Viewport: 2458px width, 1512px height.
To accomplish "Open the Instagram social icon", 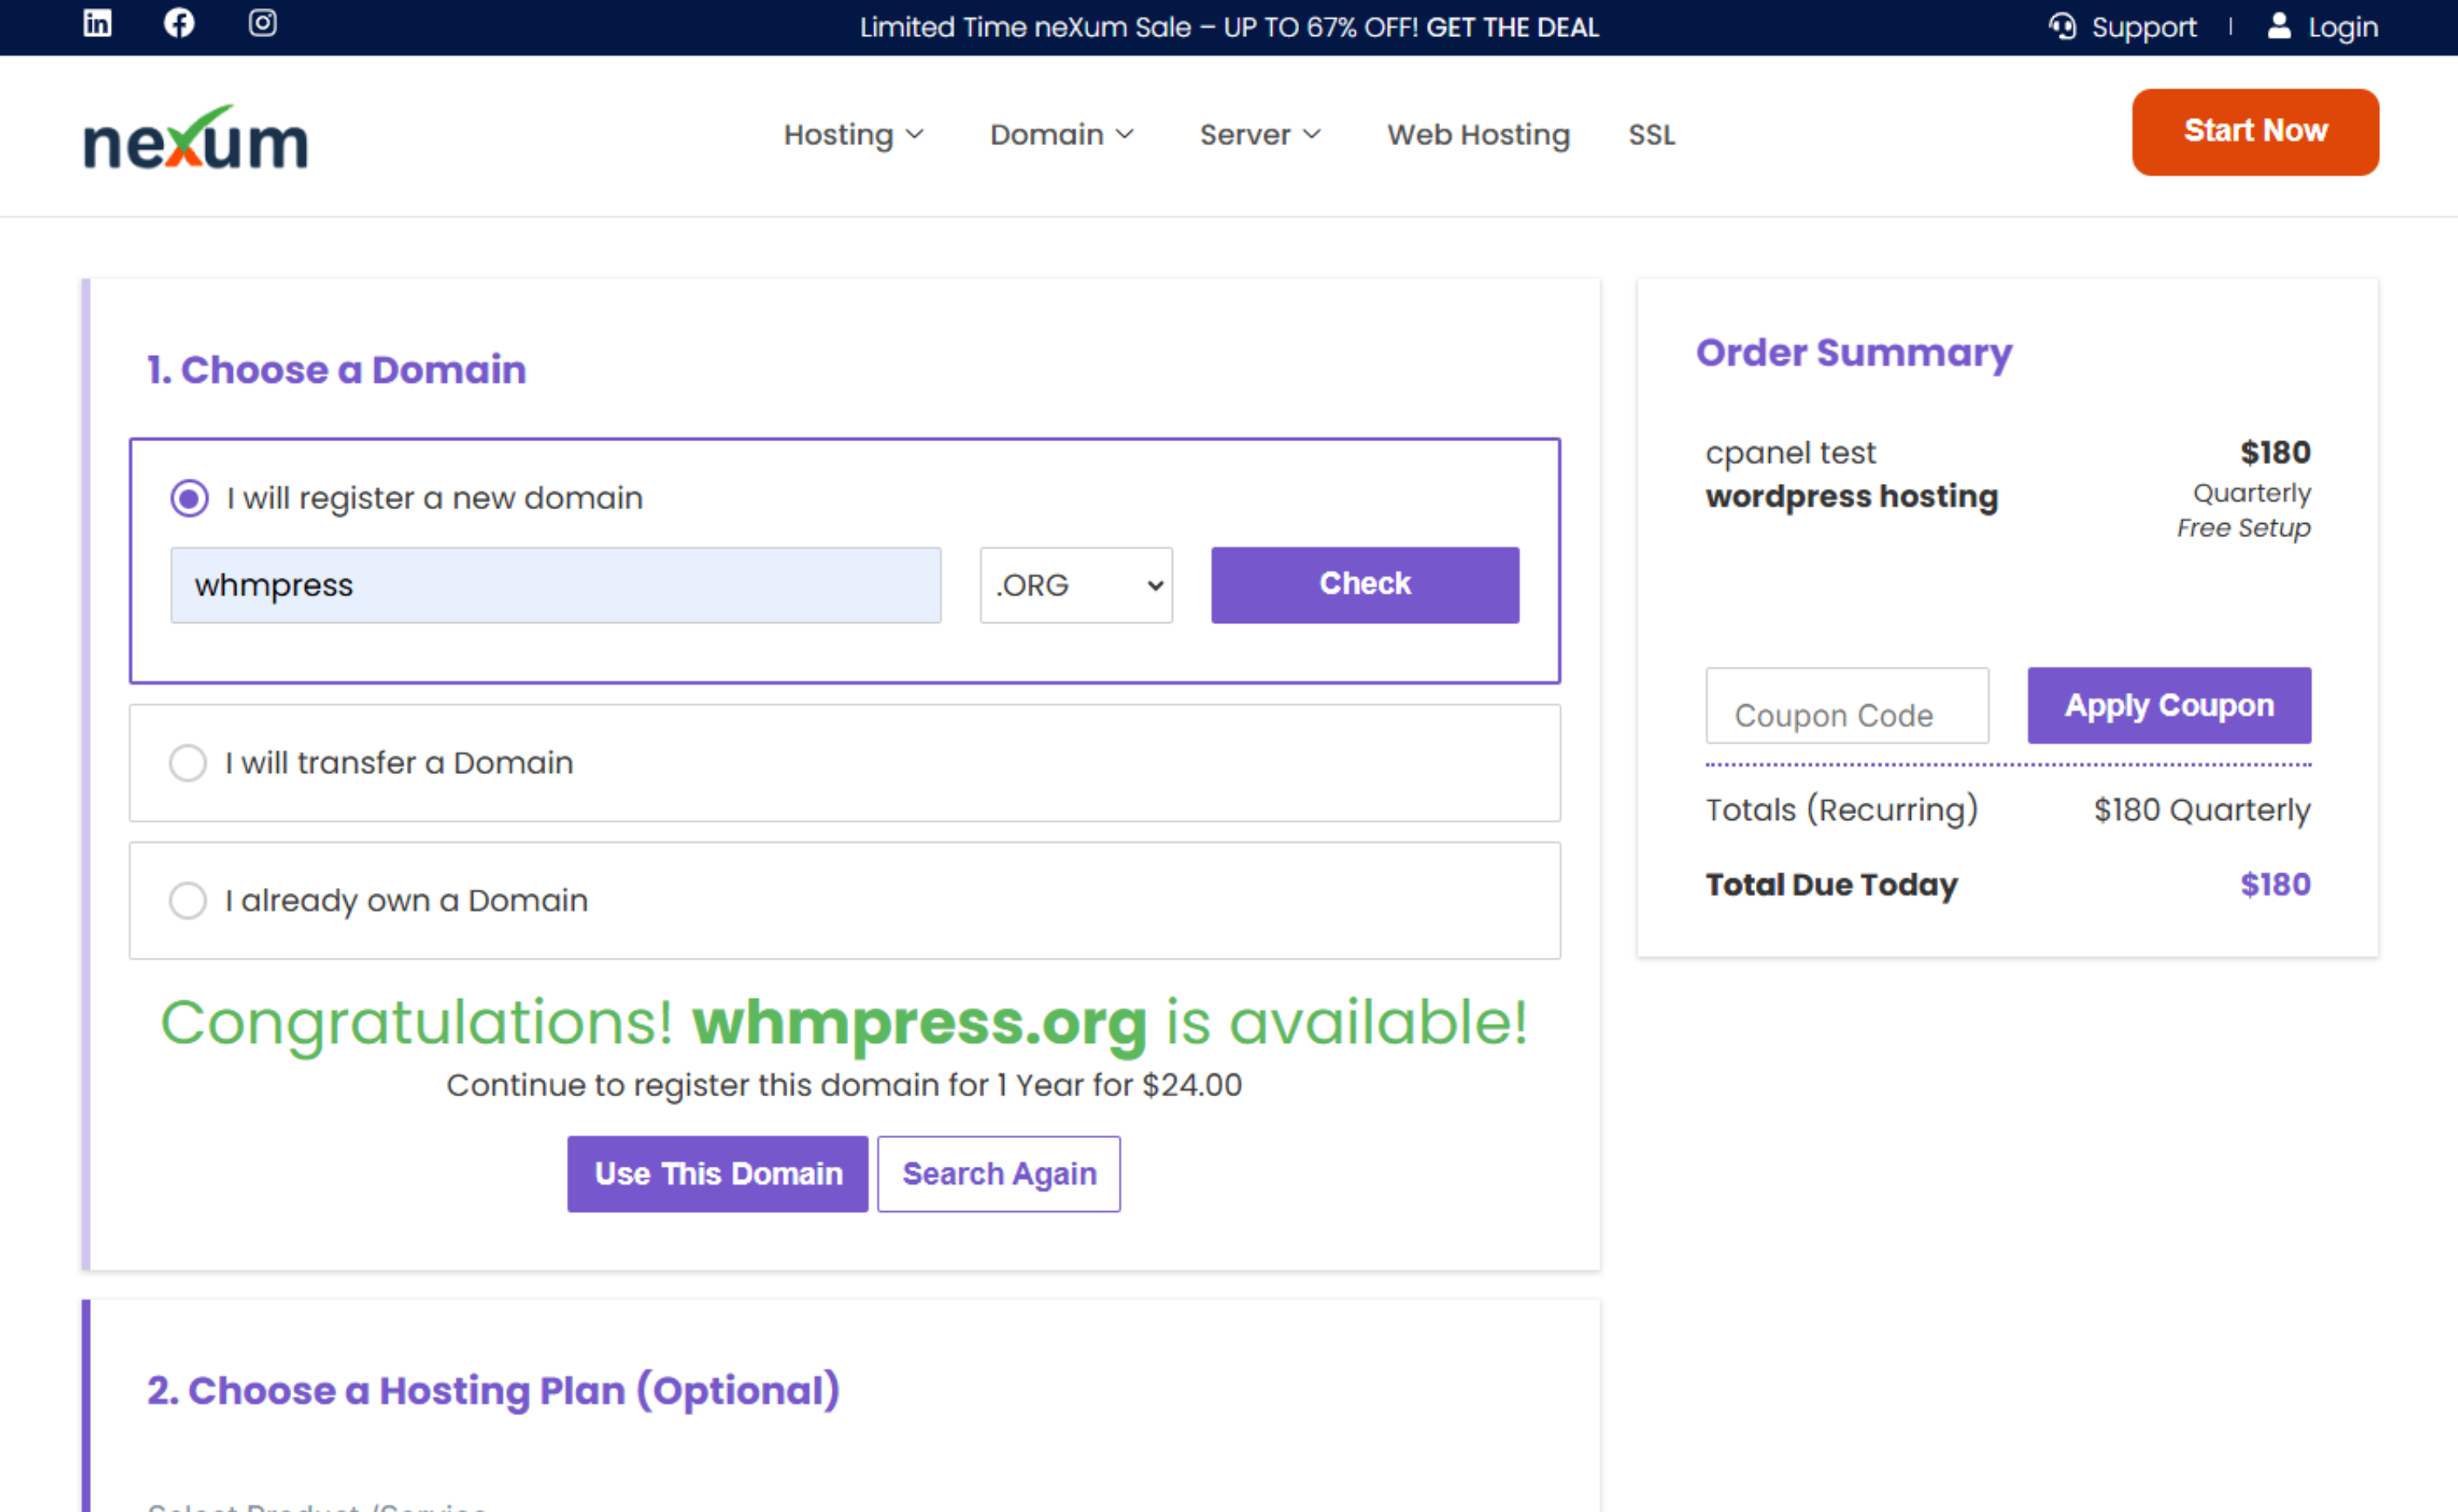I will (x=262, y=23).
